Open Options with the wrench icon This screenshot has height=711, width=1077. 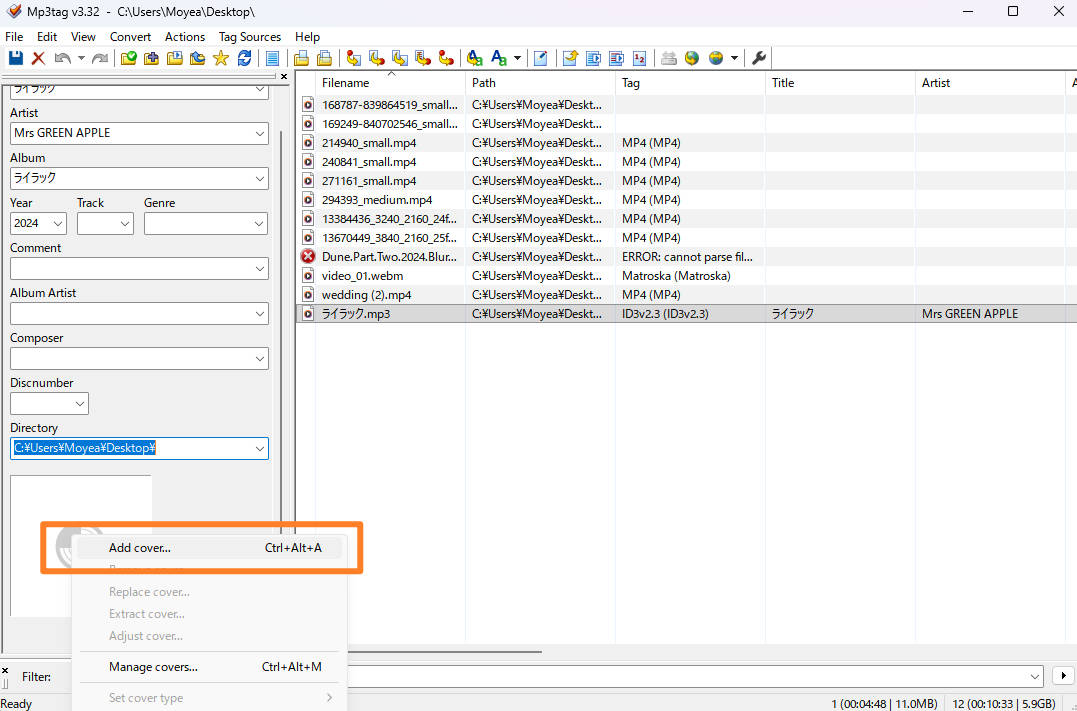[759, 59]
